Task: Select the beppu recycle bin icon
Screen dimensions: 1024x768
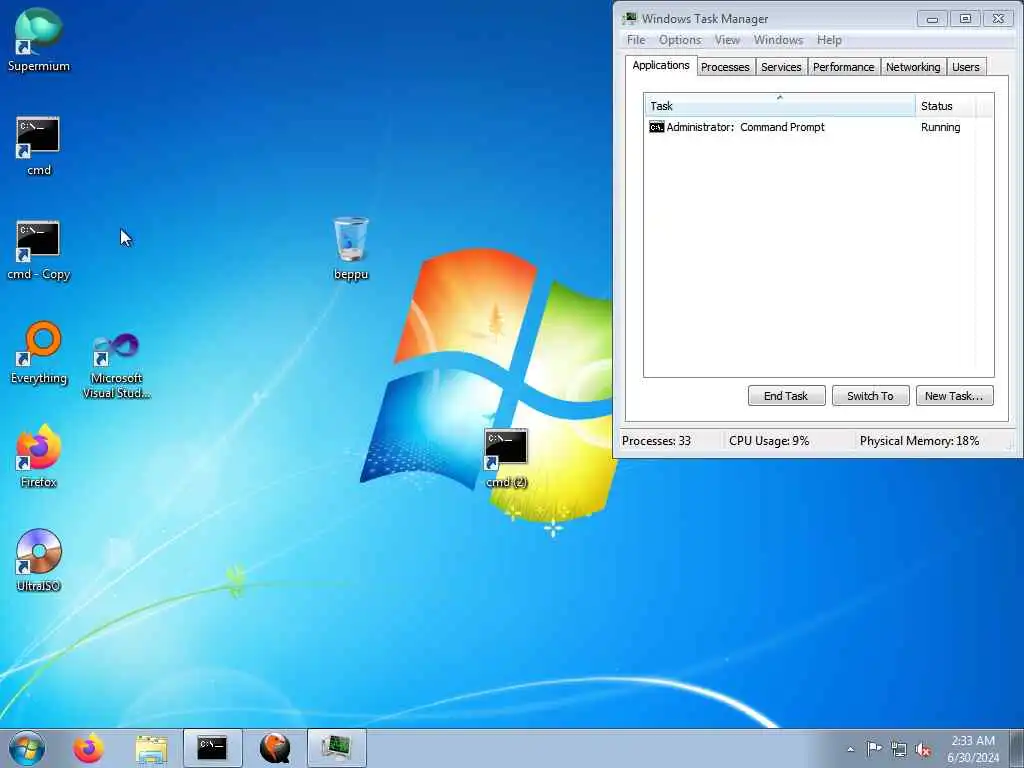Action: 351,248
